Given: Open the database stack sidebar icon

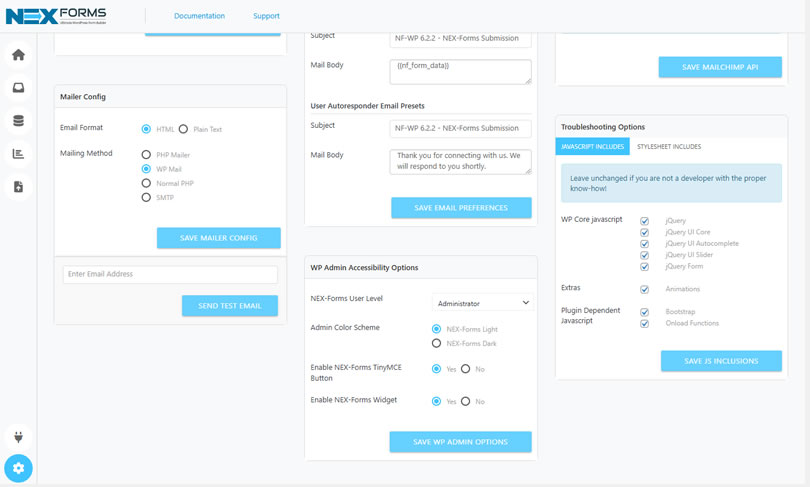Looking at the screenshot, I should (19, 121).
